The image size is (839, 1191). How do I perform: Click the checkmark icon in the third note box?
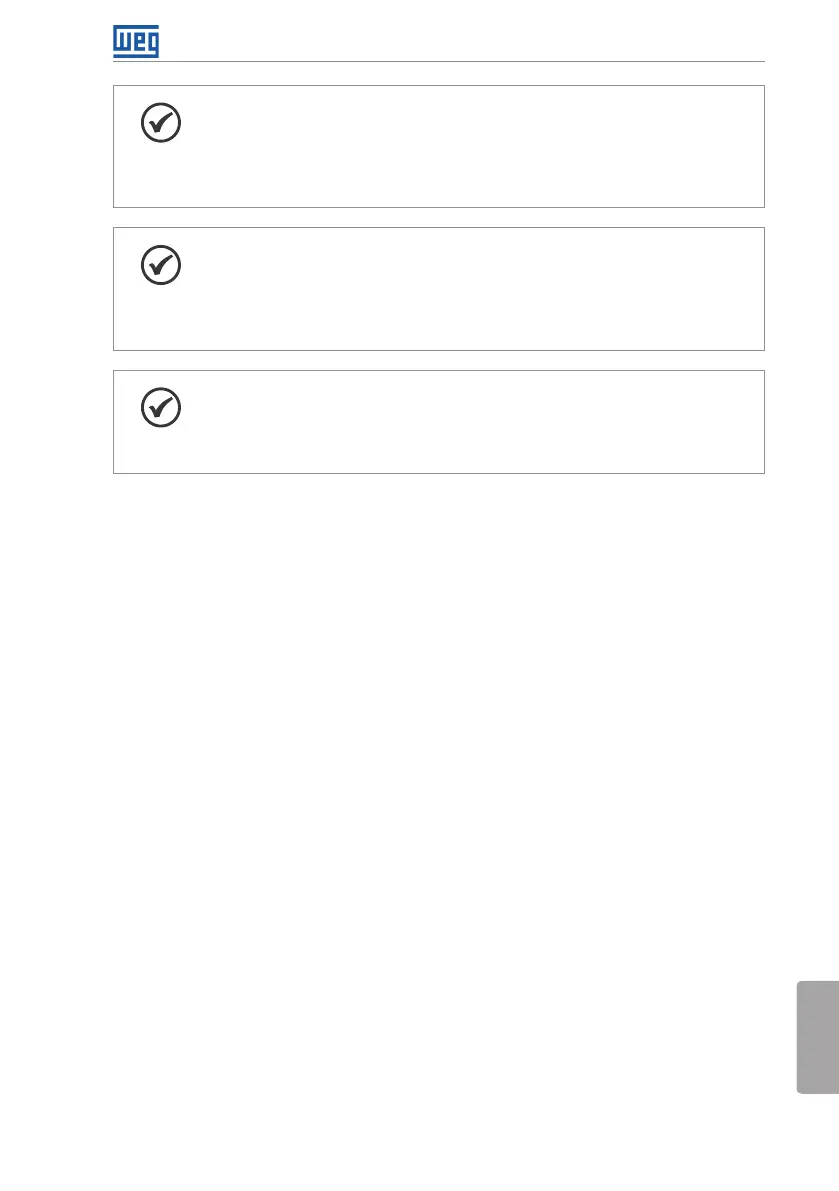[x=161, y=408]
